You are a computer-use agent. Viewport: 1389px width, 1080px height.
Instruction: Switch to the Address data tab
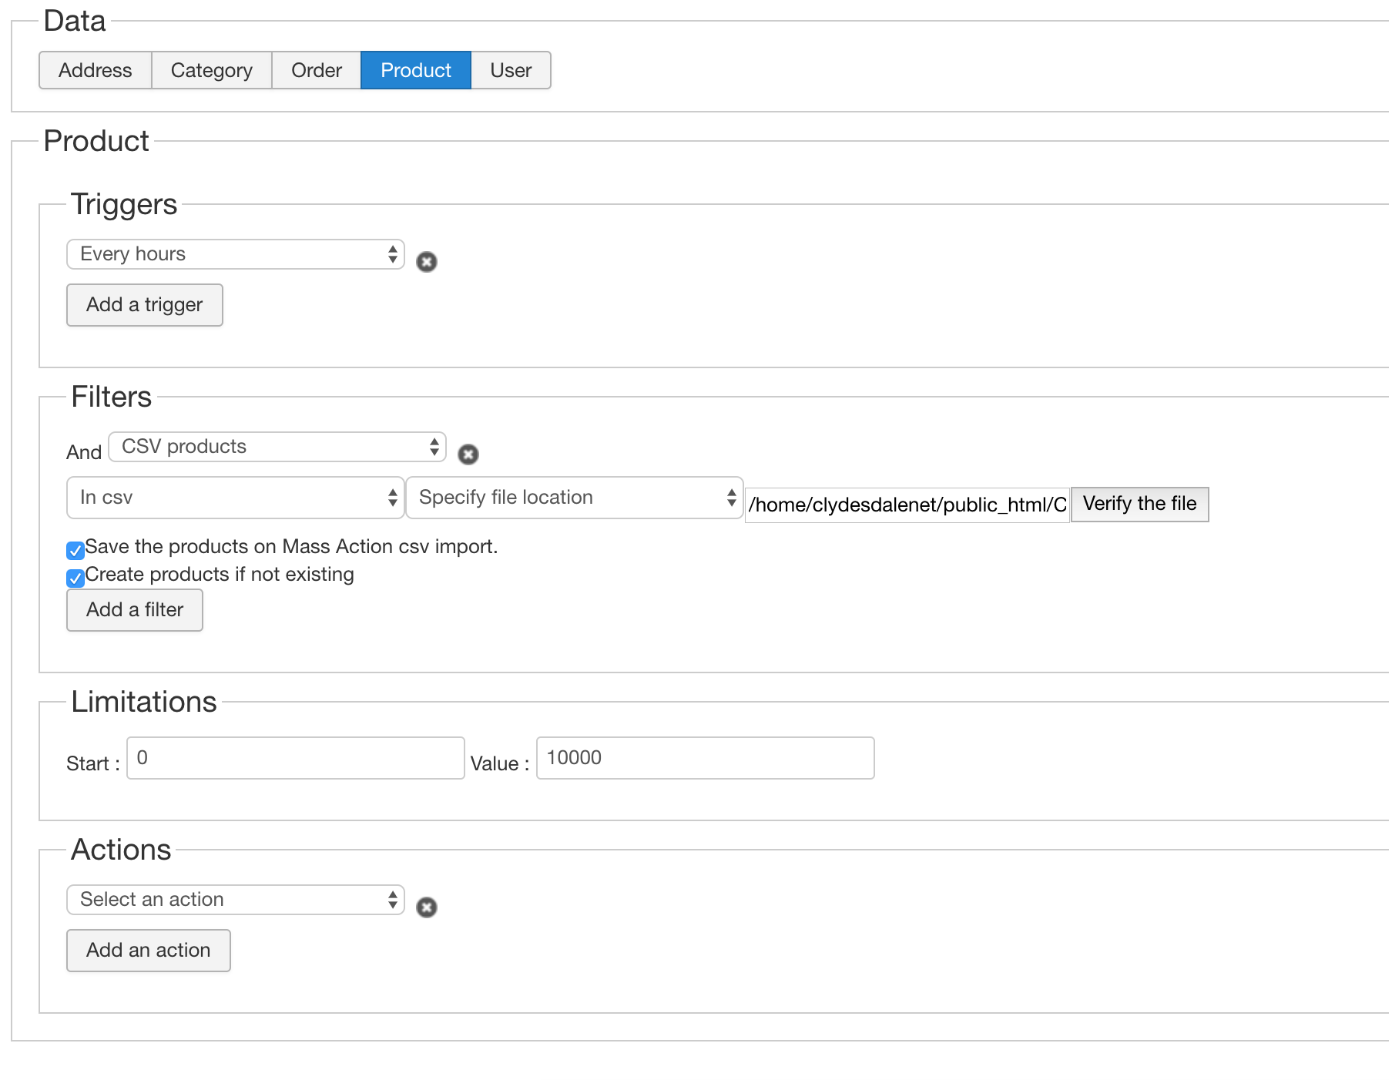tap(95, 71)
